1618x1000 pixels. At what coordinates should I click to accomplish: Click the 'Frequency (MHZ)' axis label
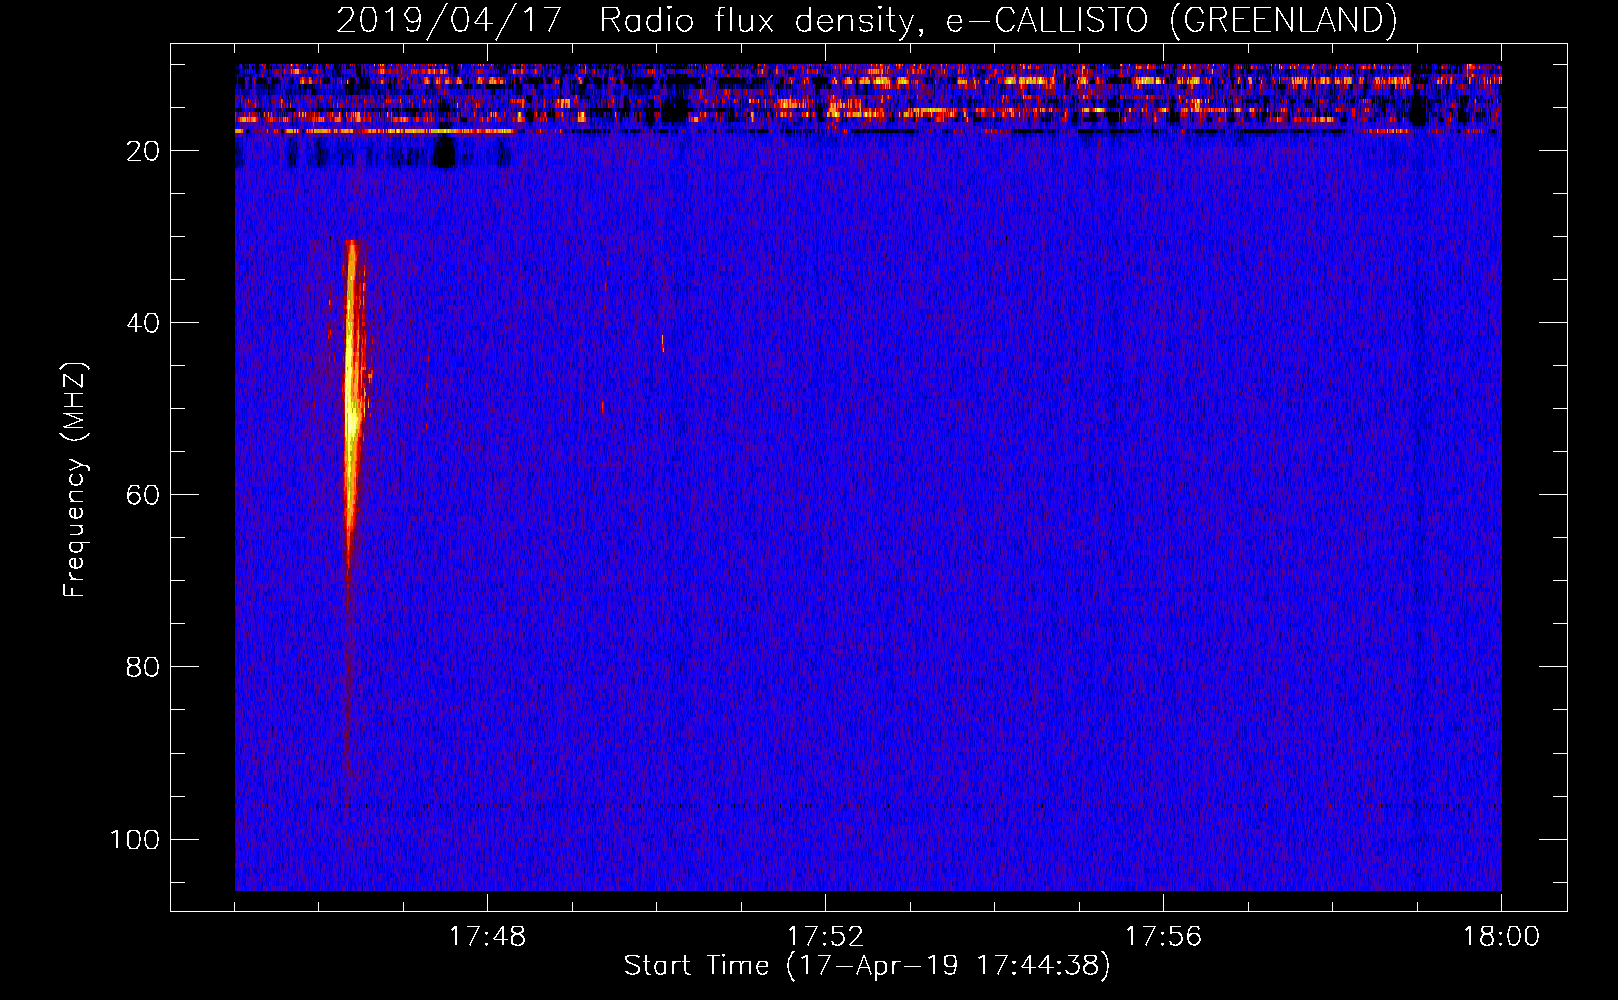tap(75, 480)
